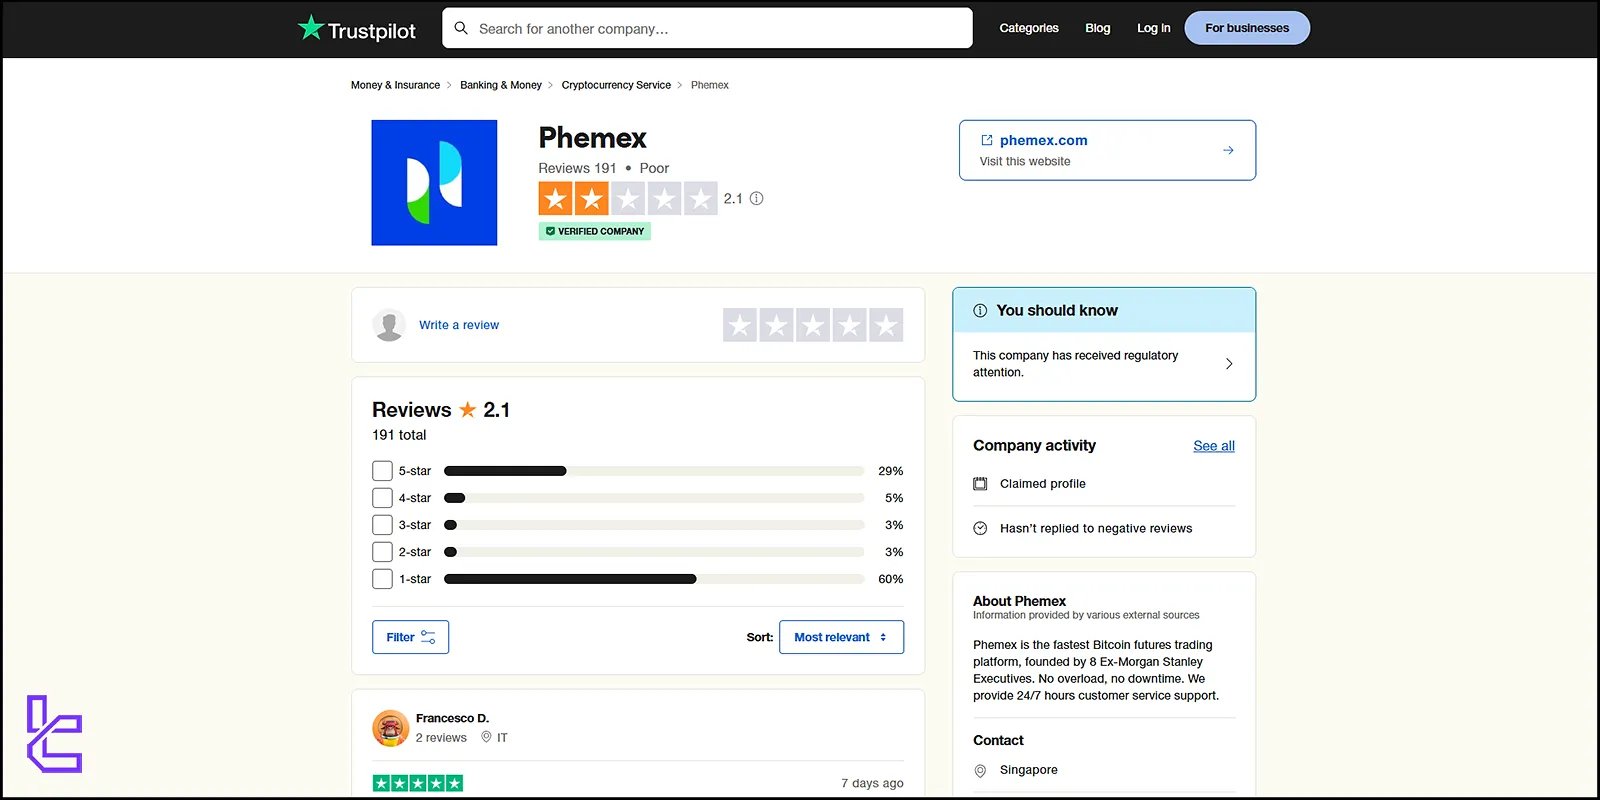Click 'Hasn't replied to negative reviews' text
The image size is (1600, 800).
click(x=1096, y=529)
